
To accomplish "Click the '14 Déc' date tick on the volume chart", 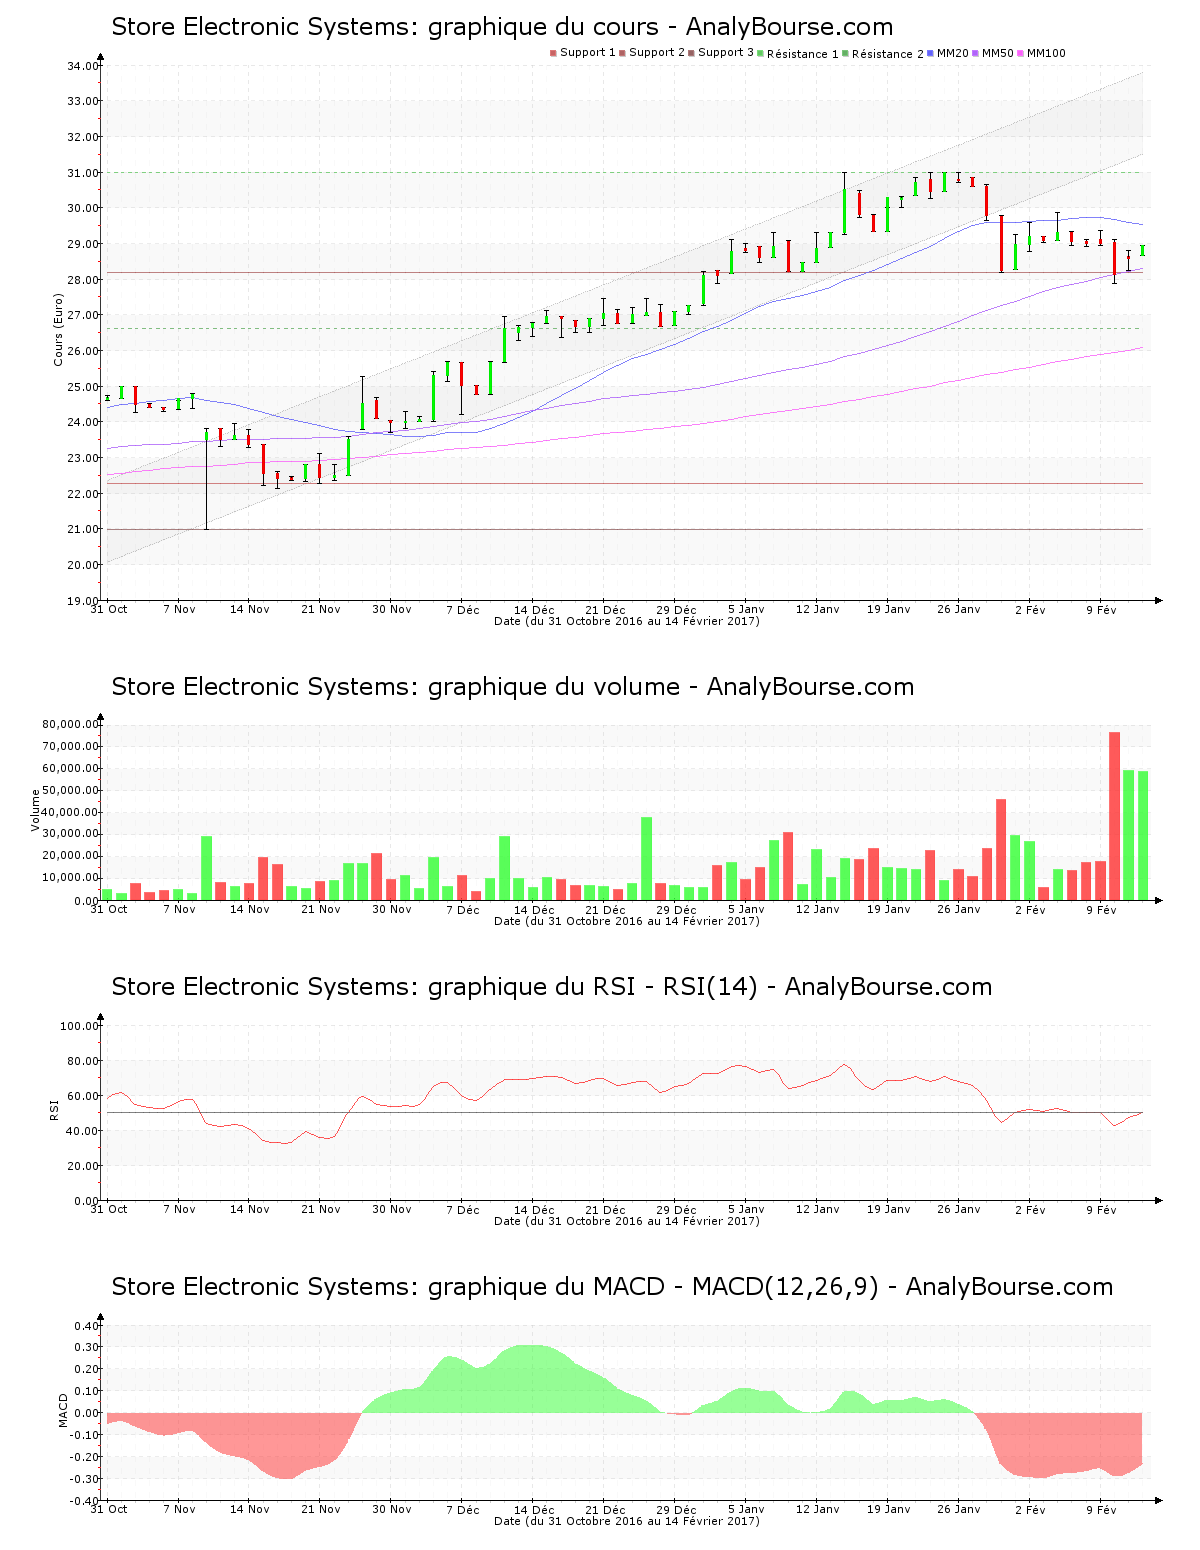I will pos(534,909).
